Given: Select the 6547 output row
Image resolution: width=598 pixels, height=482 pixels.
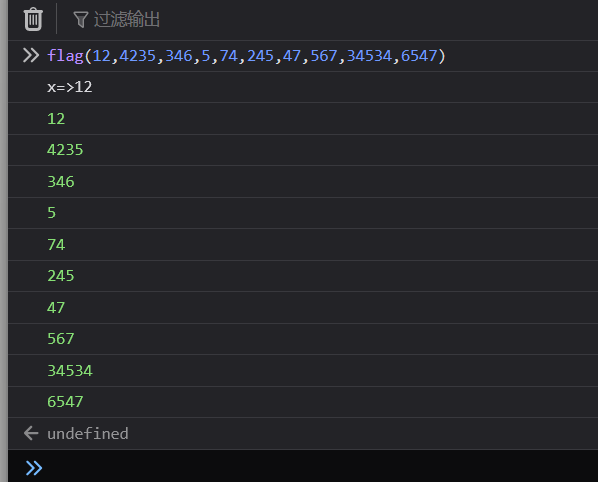Looking at the screenshot, I should click(x=303, y=402).
